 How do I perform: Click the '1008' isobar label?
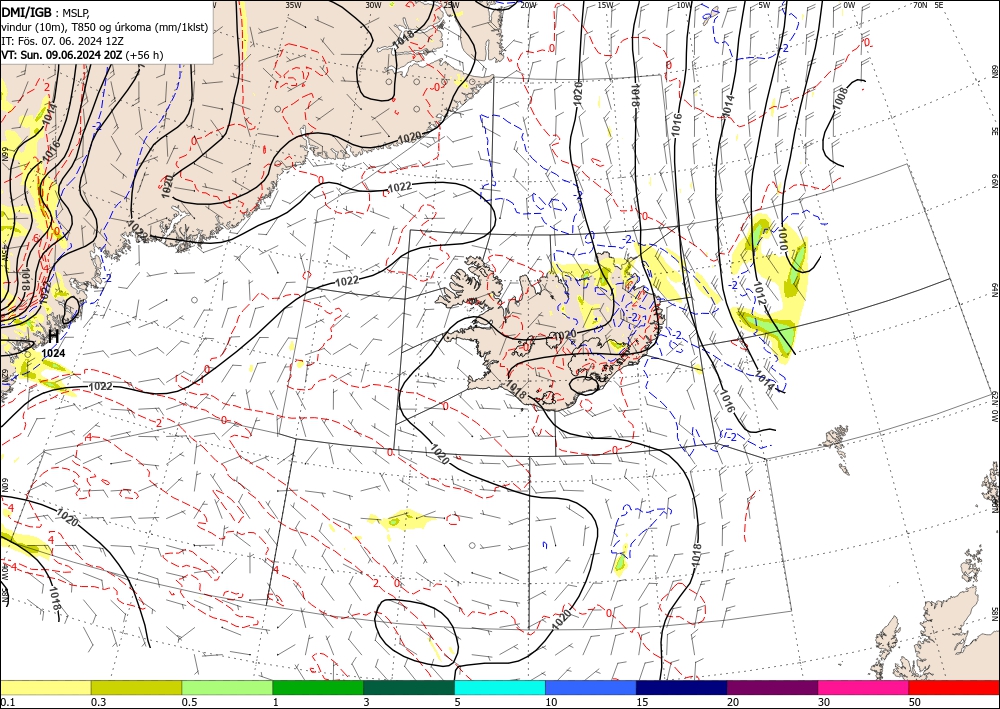click(841, 99)
